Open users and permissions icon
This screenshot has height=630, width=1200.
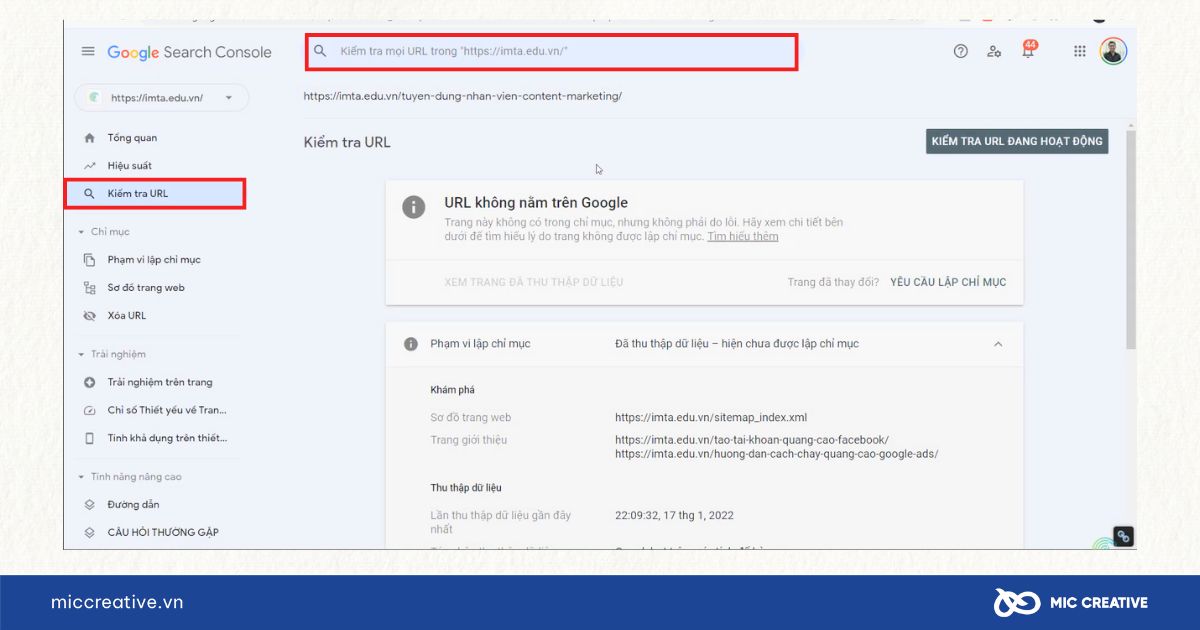[994, 51]
